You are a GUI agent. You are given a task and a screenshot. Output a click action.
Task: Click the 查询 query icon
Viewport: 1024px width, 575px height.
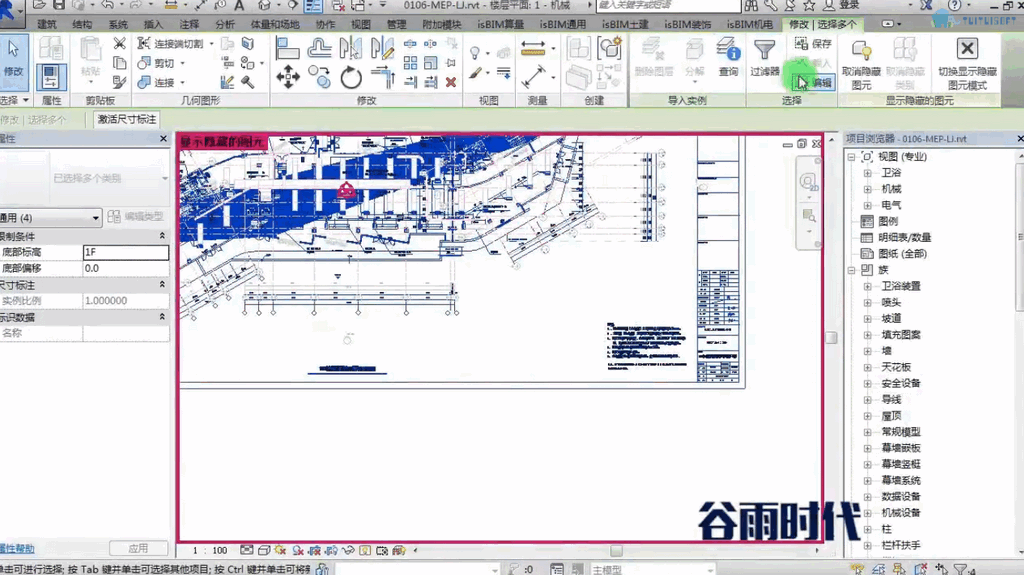tap(728, 57)
